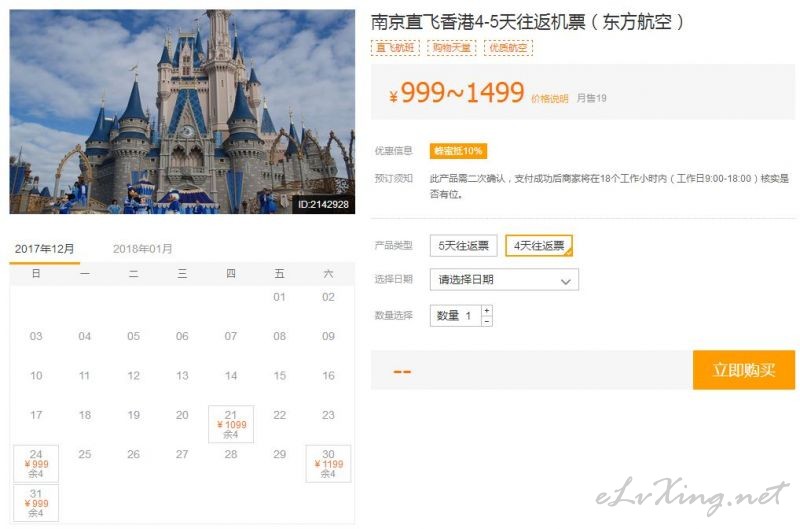This screenshot has width=800, height=529.
Task: Click the 数量 quantity input field
Action: click(456, 316)
